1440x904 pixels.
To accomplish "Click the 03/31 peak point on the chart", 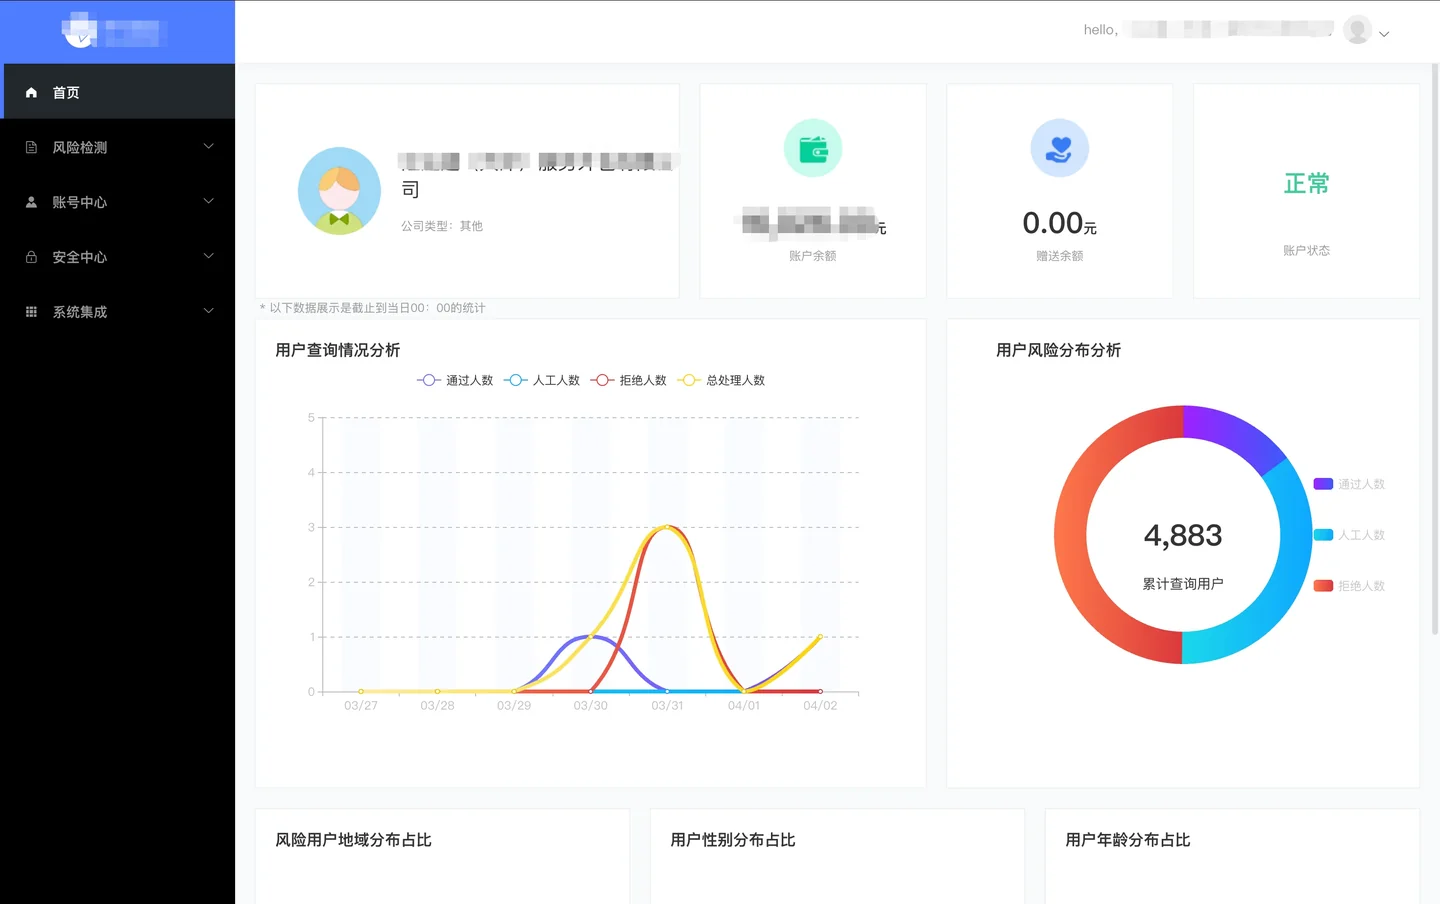I will pyautogui.click(x=667, y=527).
